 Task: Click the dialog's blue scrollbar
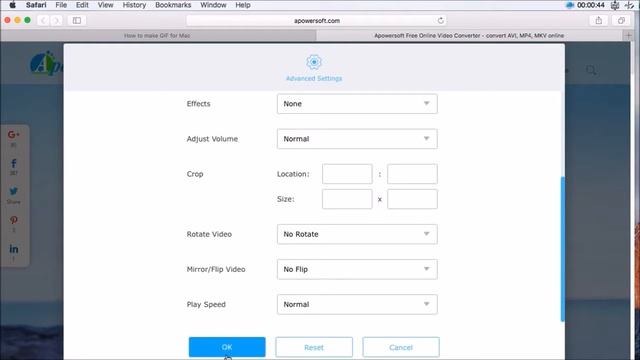(x=563, y=249)
